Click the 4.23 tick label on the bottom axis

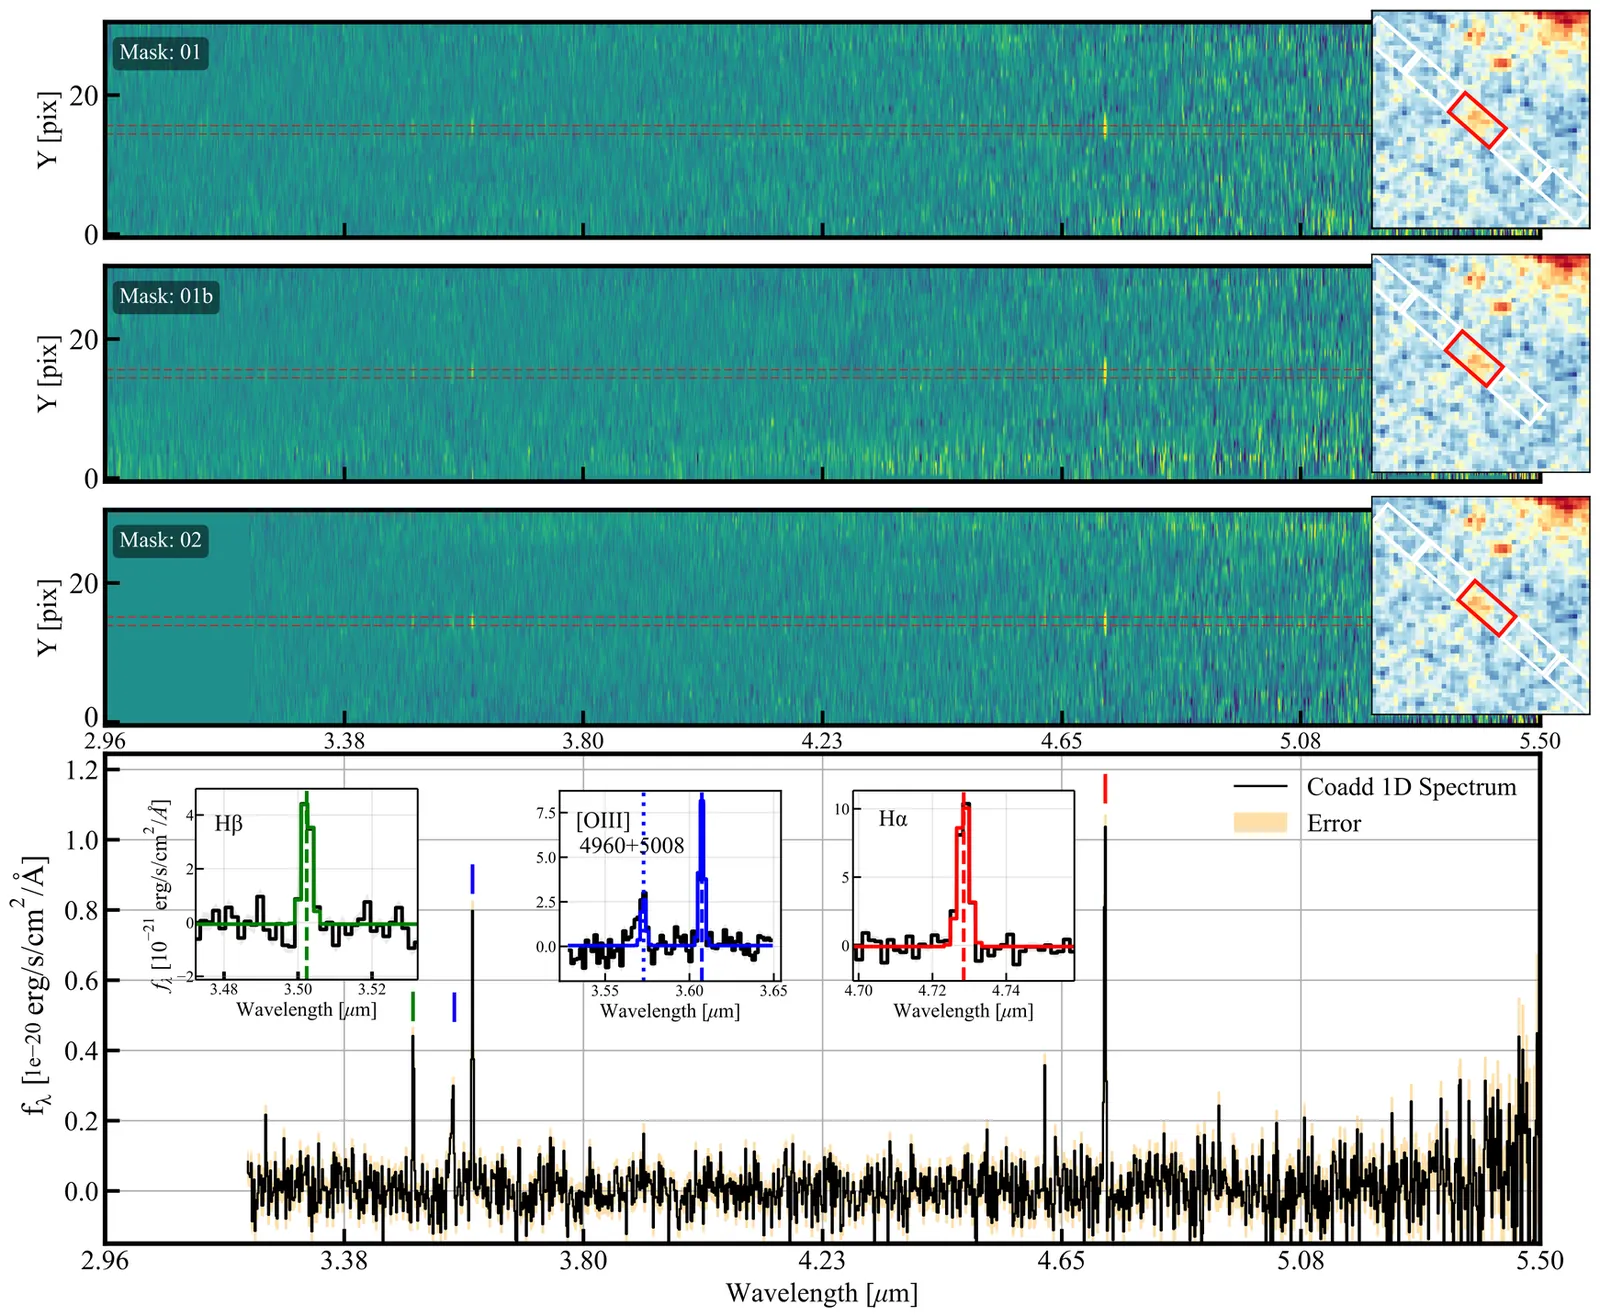click(821, 1261)
